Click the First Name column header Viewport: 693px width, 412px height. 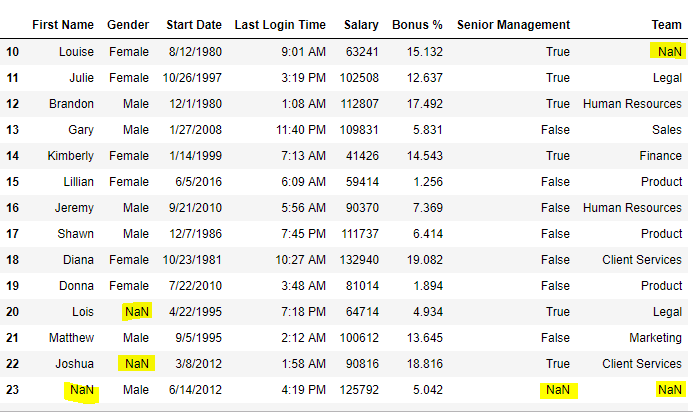point(63,24)
